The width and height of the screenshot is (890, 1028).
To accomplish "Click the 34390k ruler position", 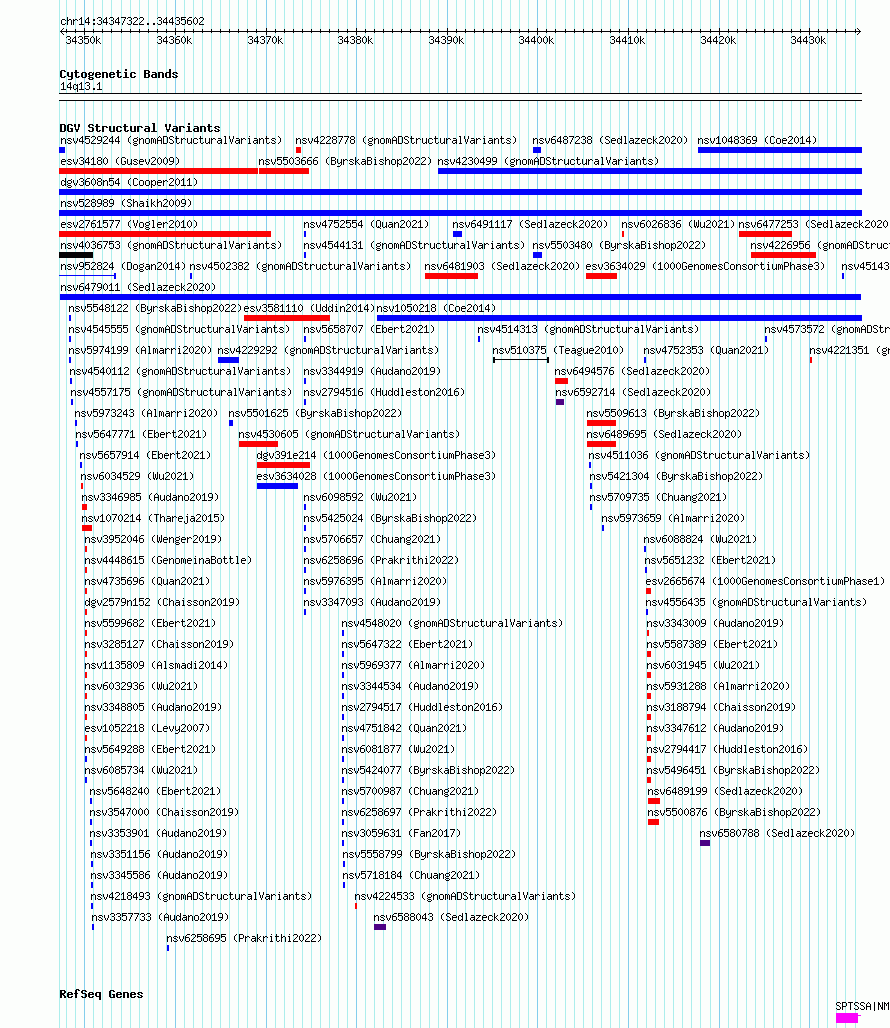I will (446, 41).
